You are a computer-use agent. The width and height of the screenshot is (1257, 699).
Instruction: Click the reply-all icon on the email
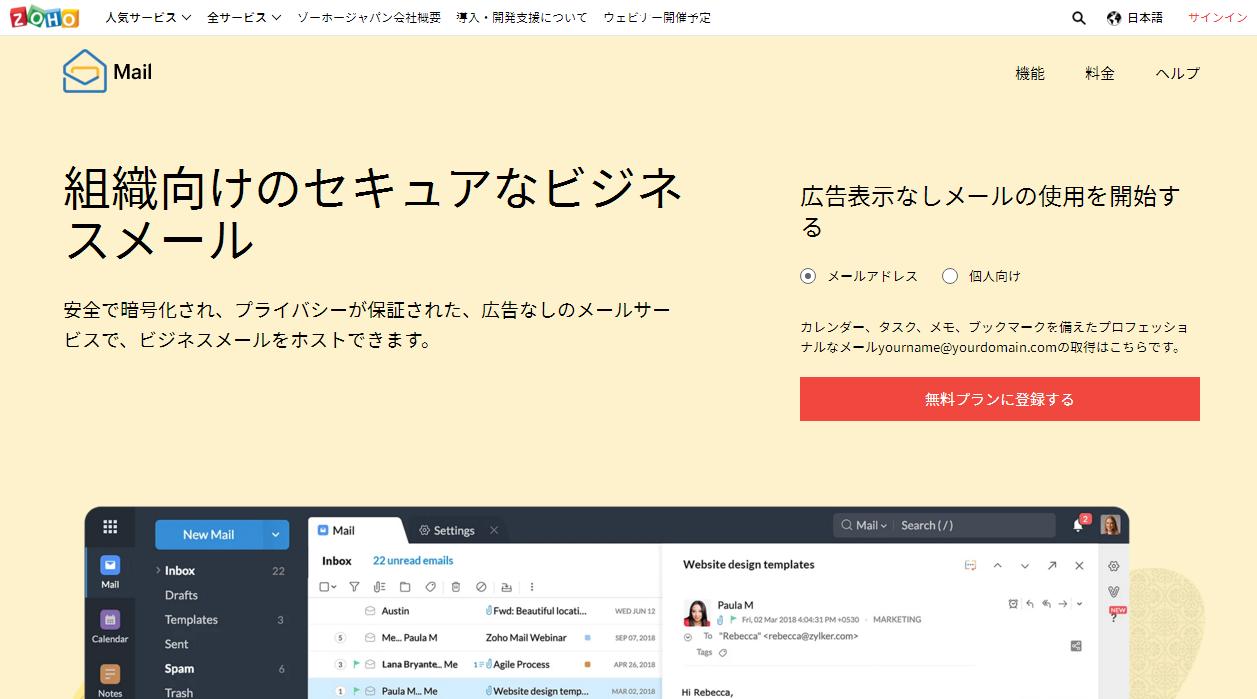pos(1046,604)
